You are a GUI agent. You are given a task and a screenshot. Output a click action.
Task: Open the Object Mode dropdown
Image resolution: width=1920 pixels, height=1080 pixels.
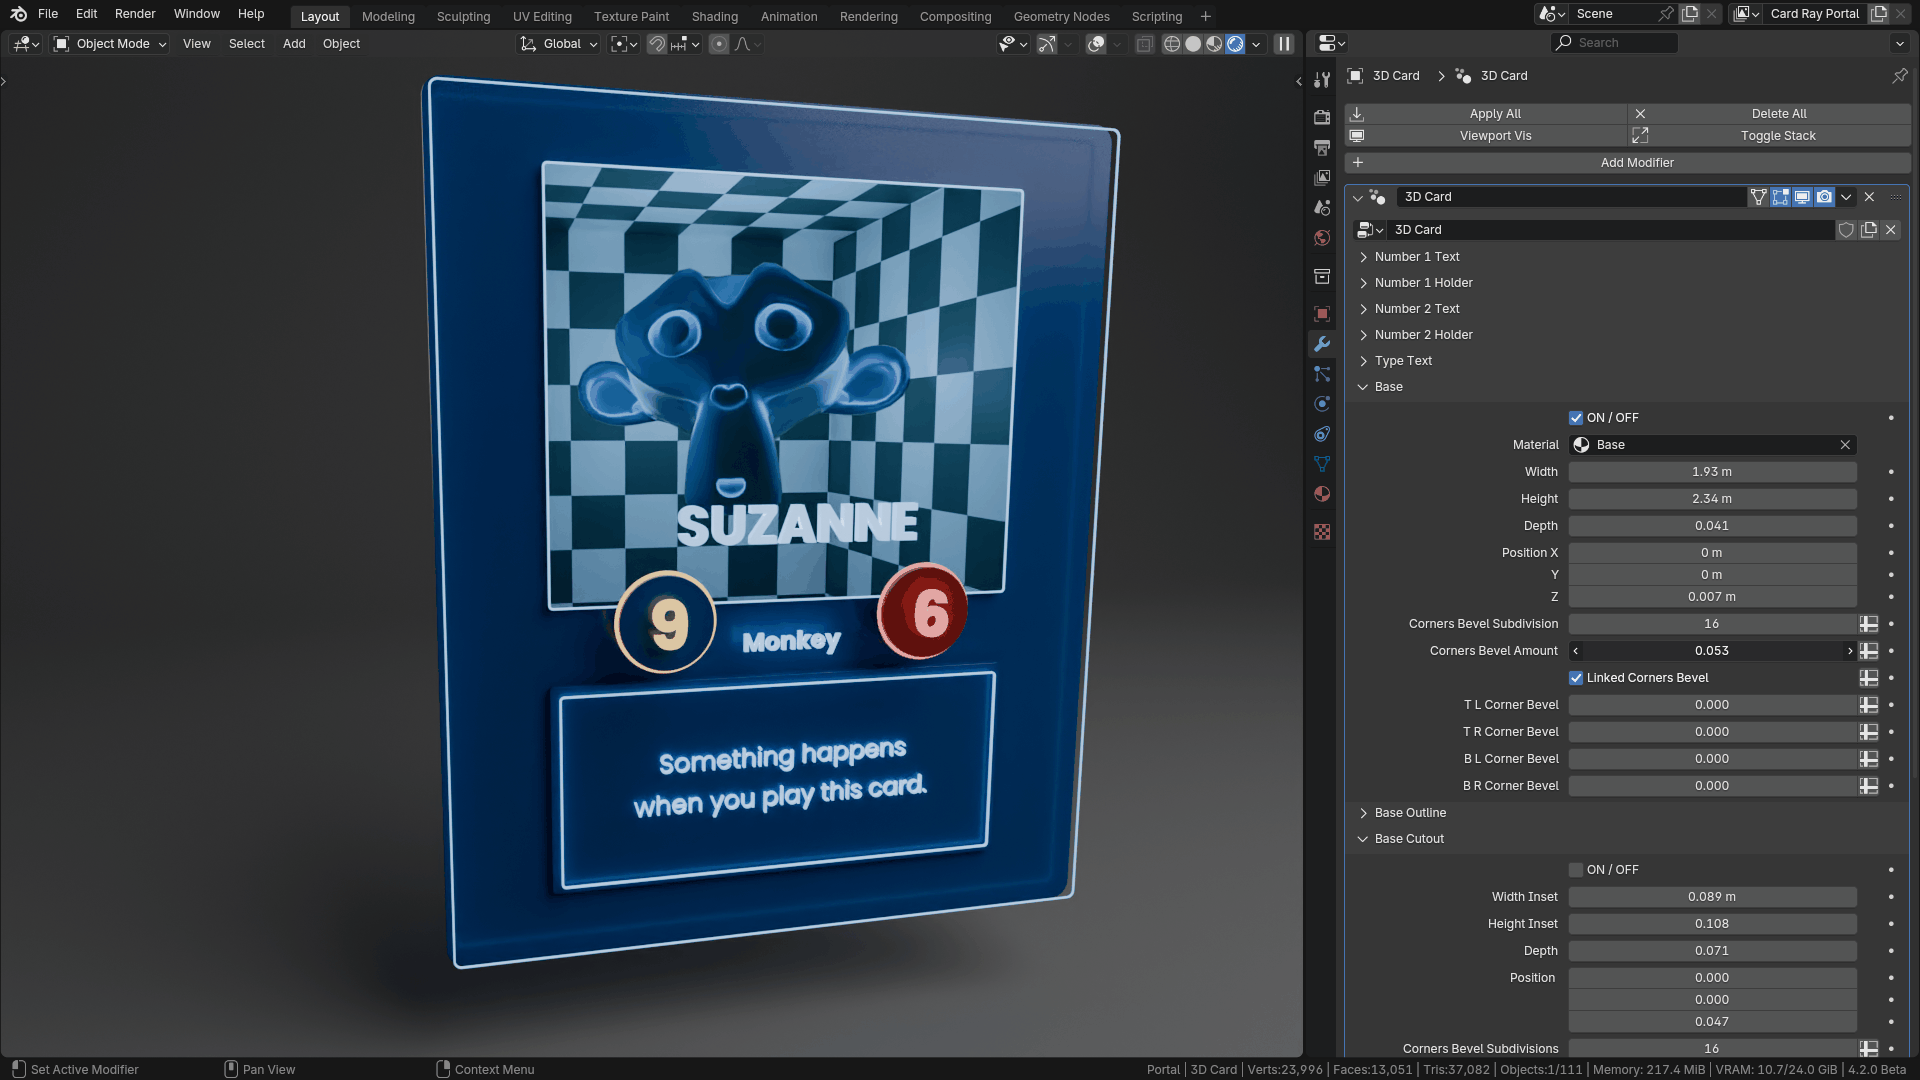point(110,44)
